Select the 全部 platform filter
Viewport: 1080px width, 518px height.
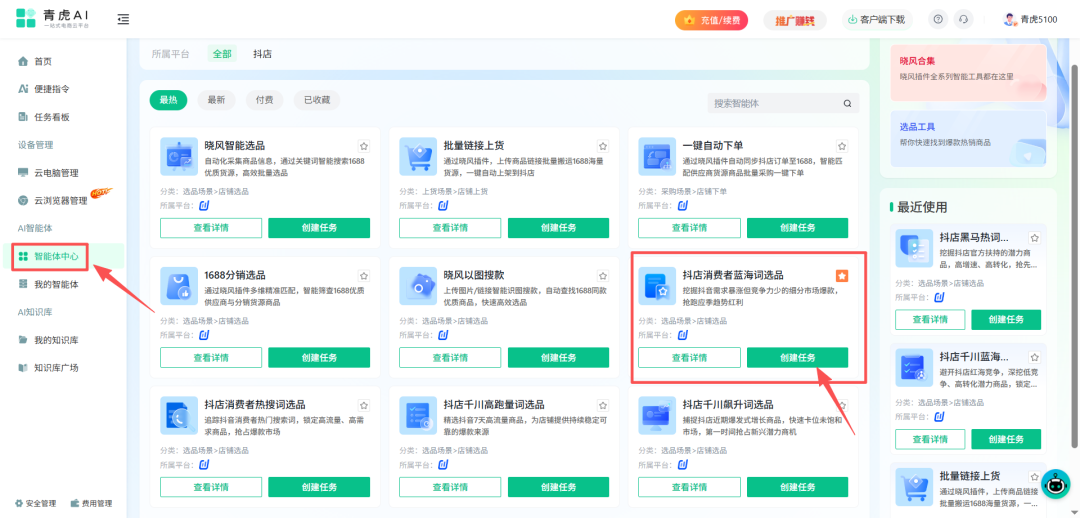(x=222, y=54)
